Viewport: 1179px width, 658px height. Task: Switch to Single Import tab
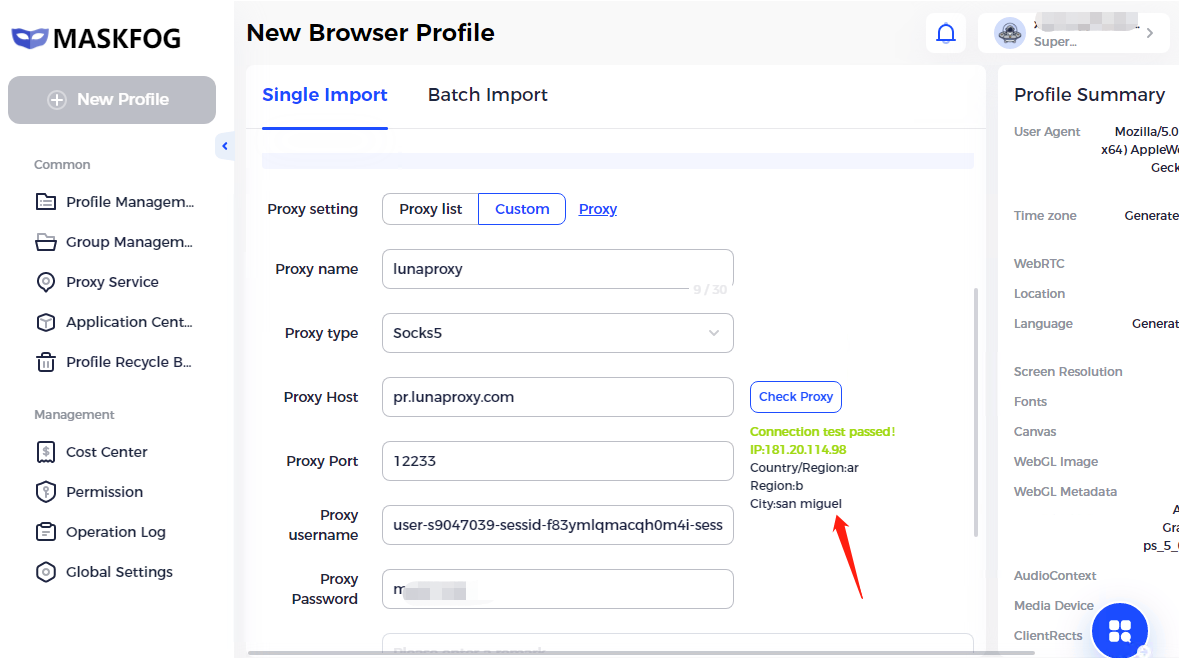[x=325, y=95]
